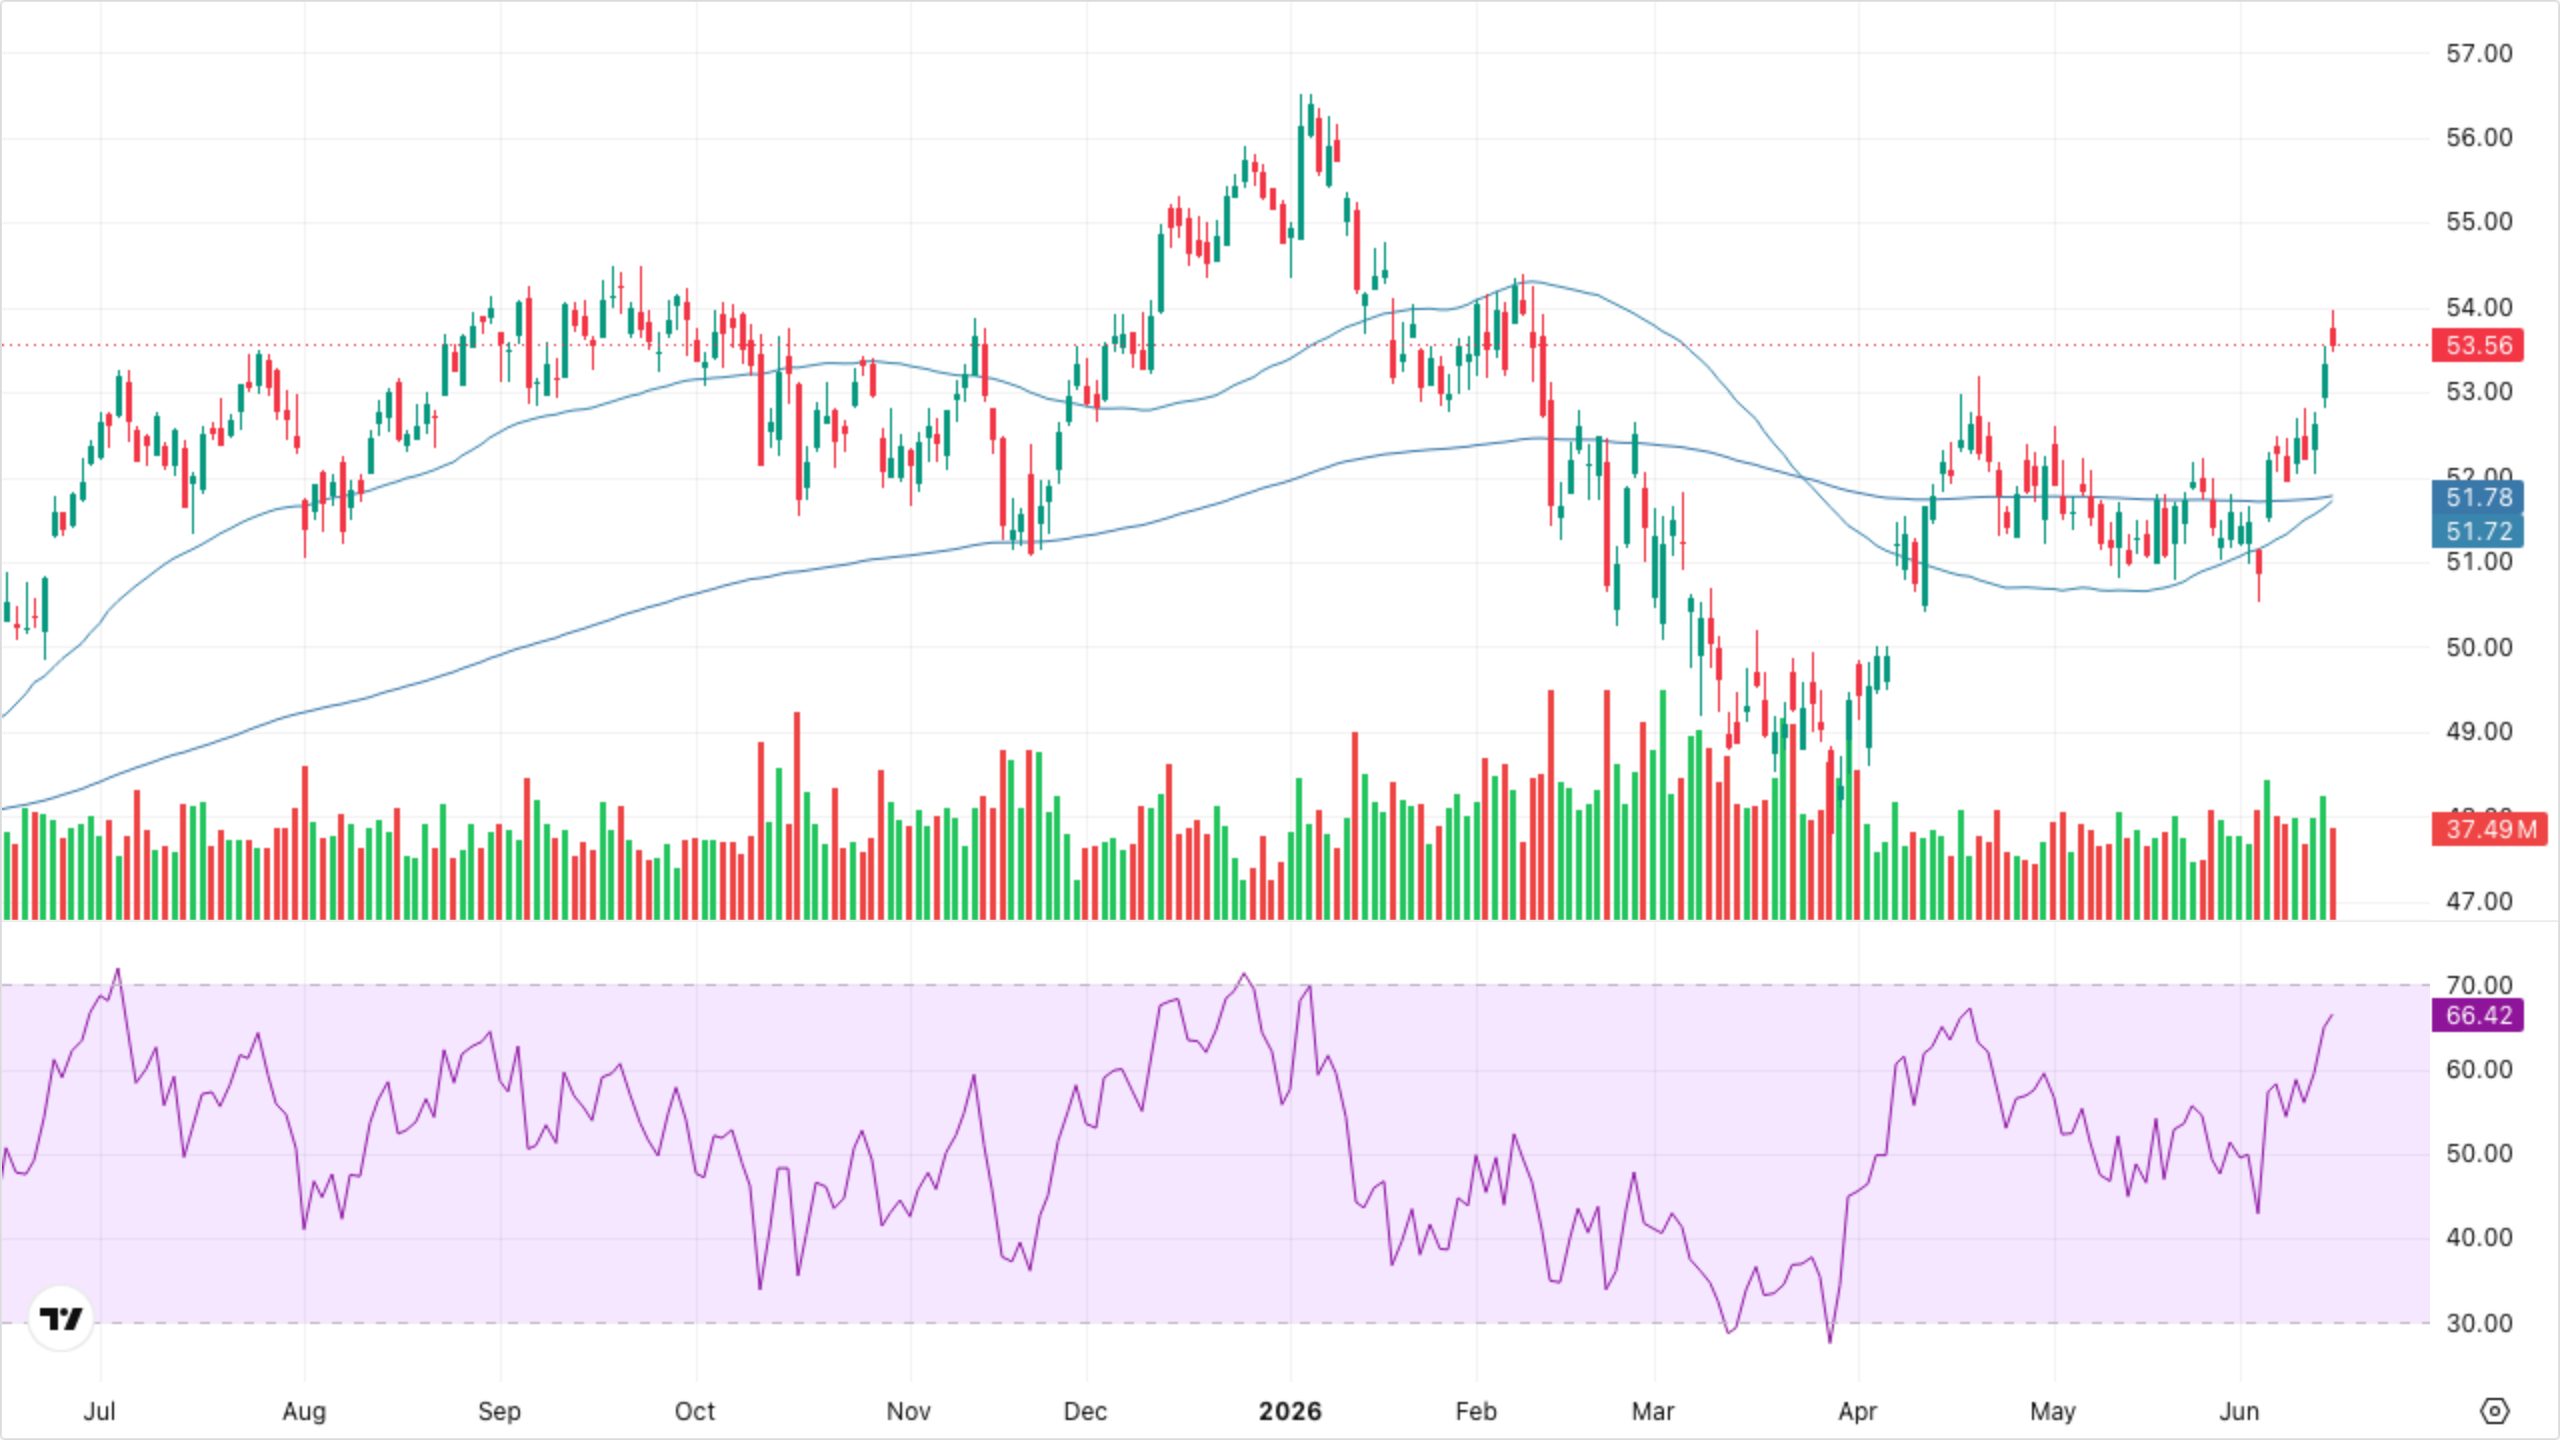Click the 2026 year marker on time axis
The image size is (2560, 1440).
pyautogui.click(x=1290, y=1411)
